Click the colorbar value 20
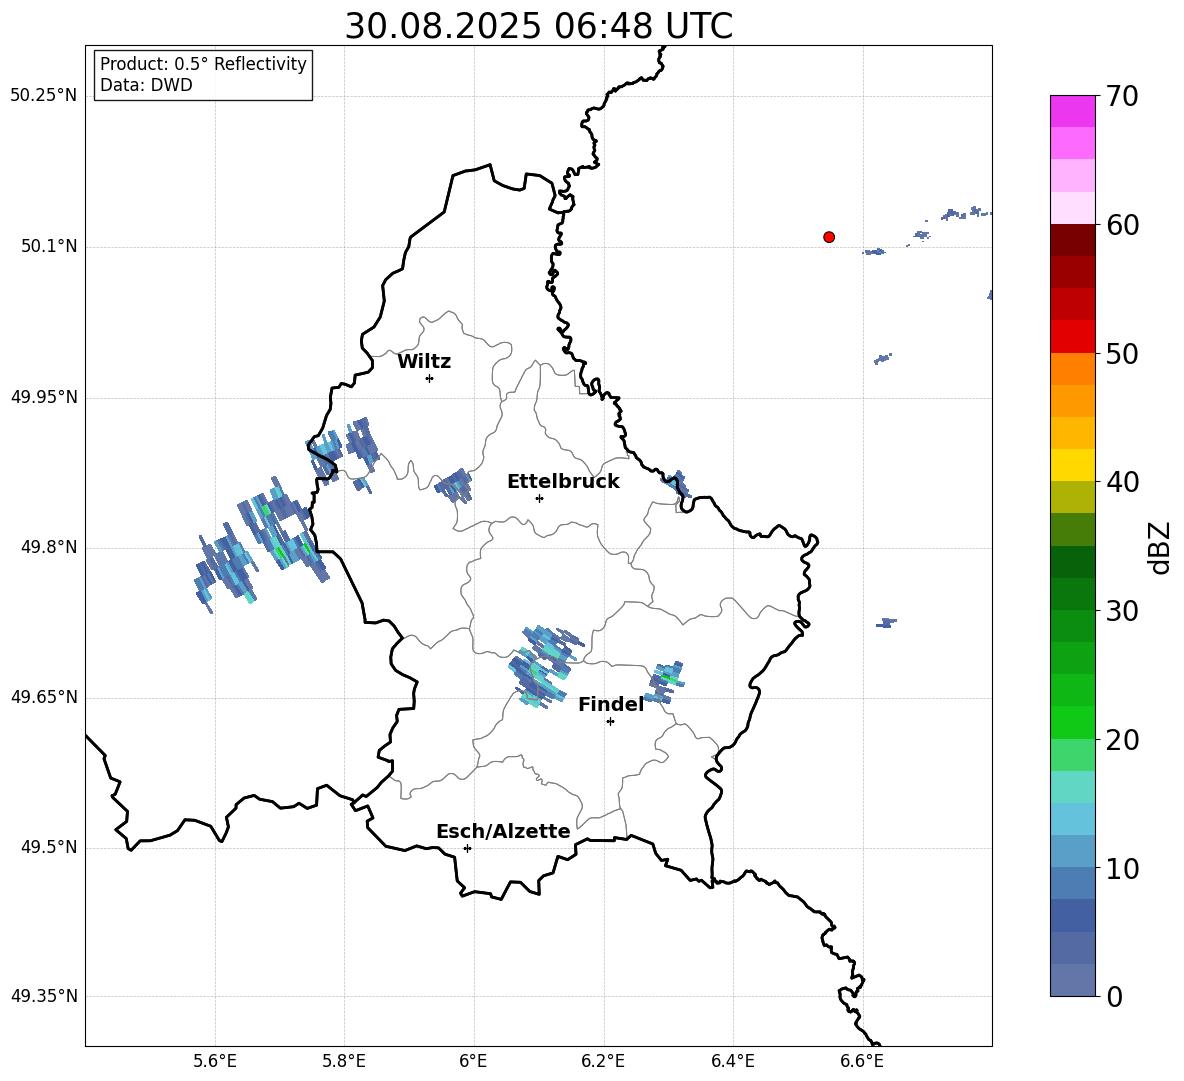Viewport: 1184px width, 1081px height. point(1122,740)
